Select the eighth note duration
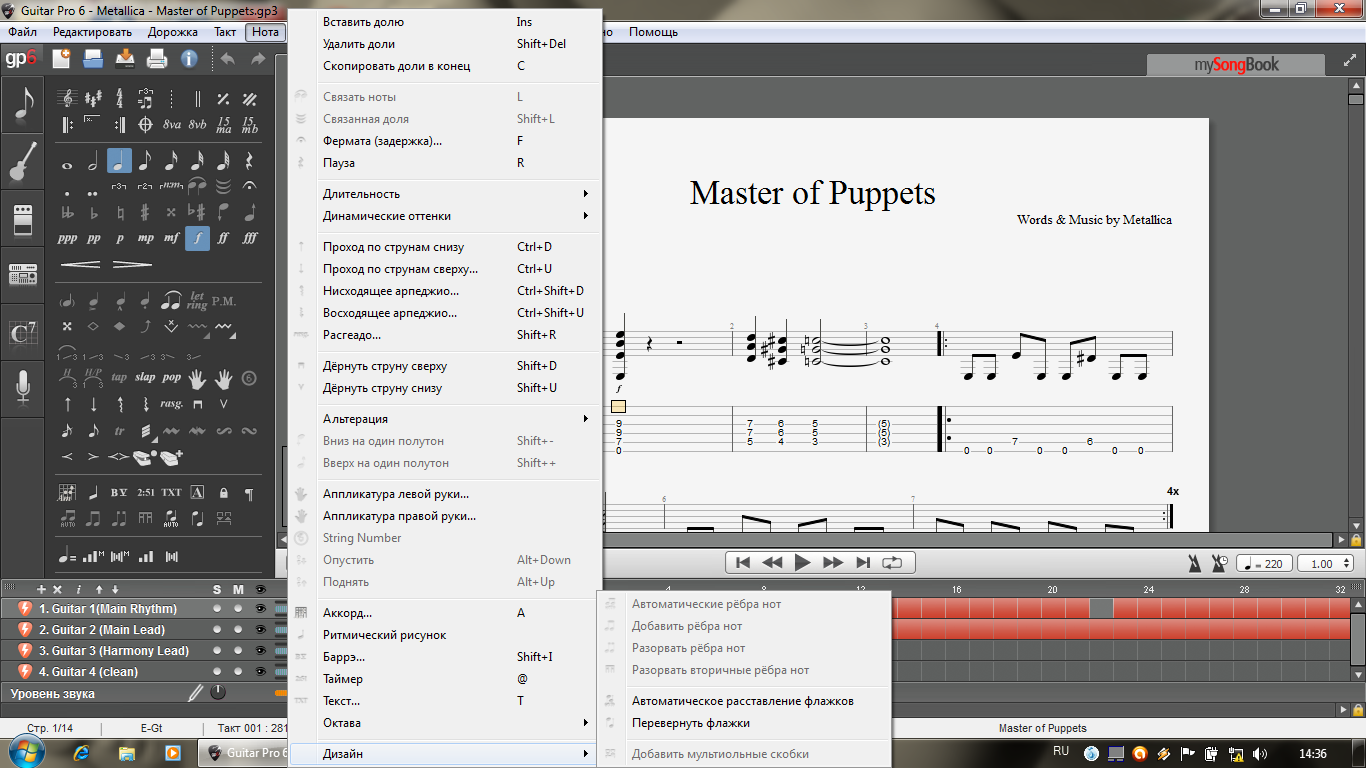The height and width of the screenshot is (768, 1366). (x=145, y=161)
